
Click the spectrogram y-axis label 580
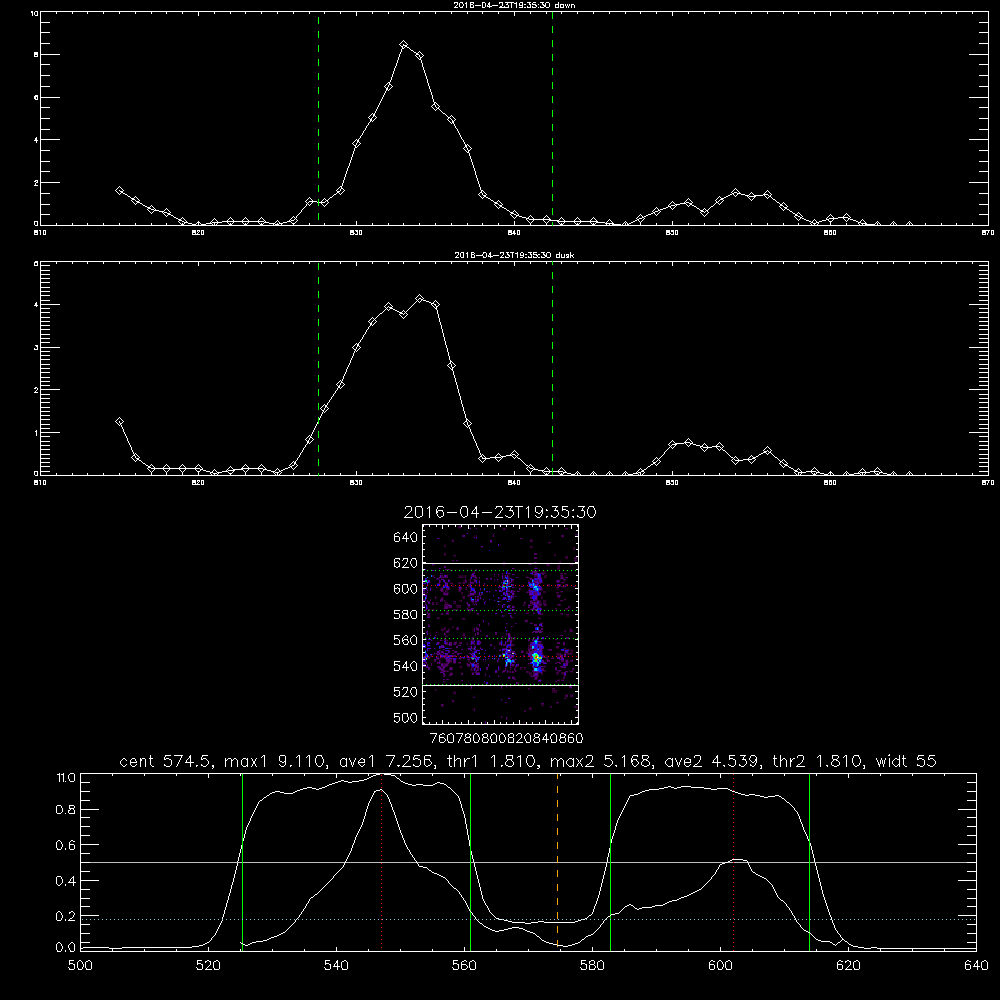[x=406, y=614]
